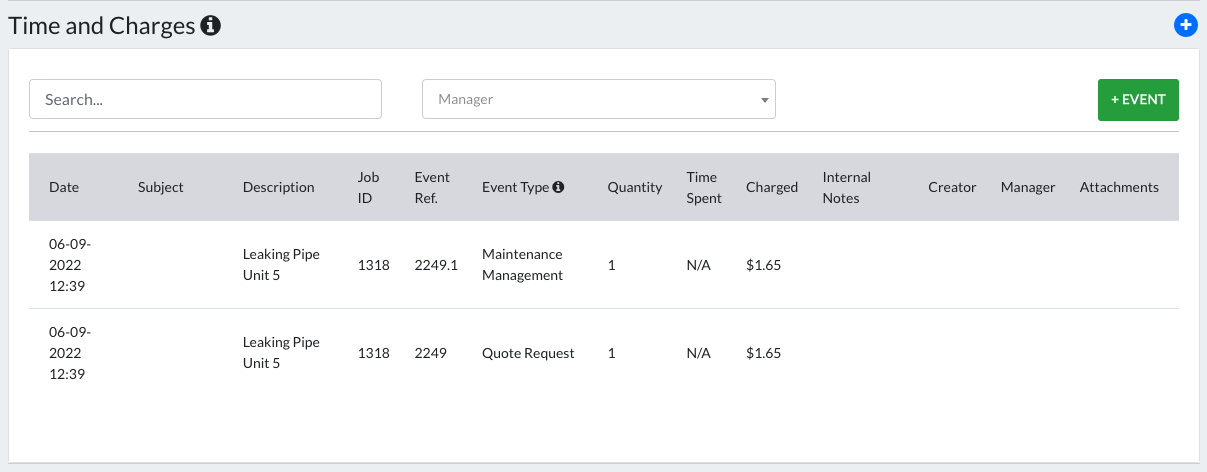Screen dimensions: 1207x472
Task: Click the Description column header
Action: click(x=279, y=187)
